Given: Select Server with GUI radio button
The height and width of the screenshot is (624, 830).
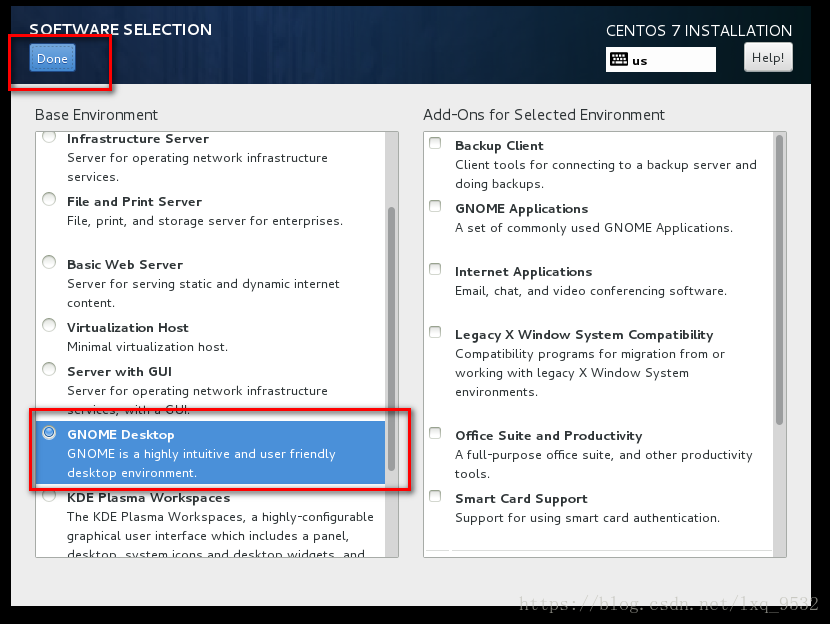Looking at the screenshot, I should (49, 369).
